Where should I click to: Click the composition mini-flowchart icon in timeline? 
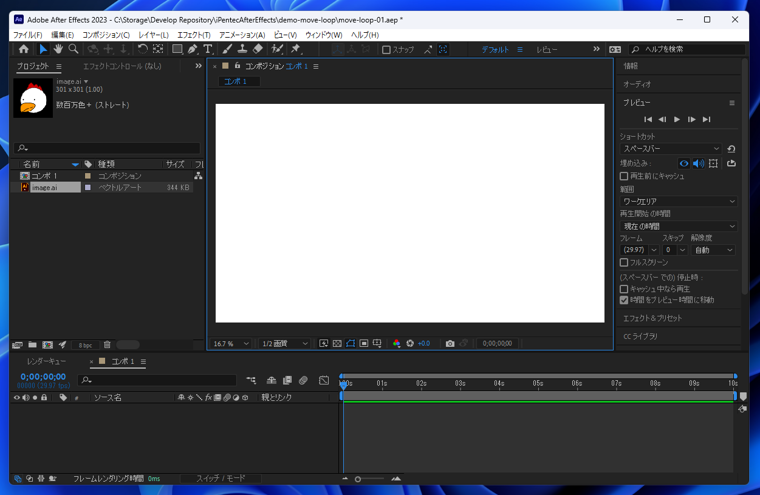tap(251, 381)
